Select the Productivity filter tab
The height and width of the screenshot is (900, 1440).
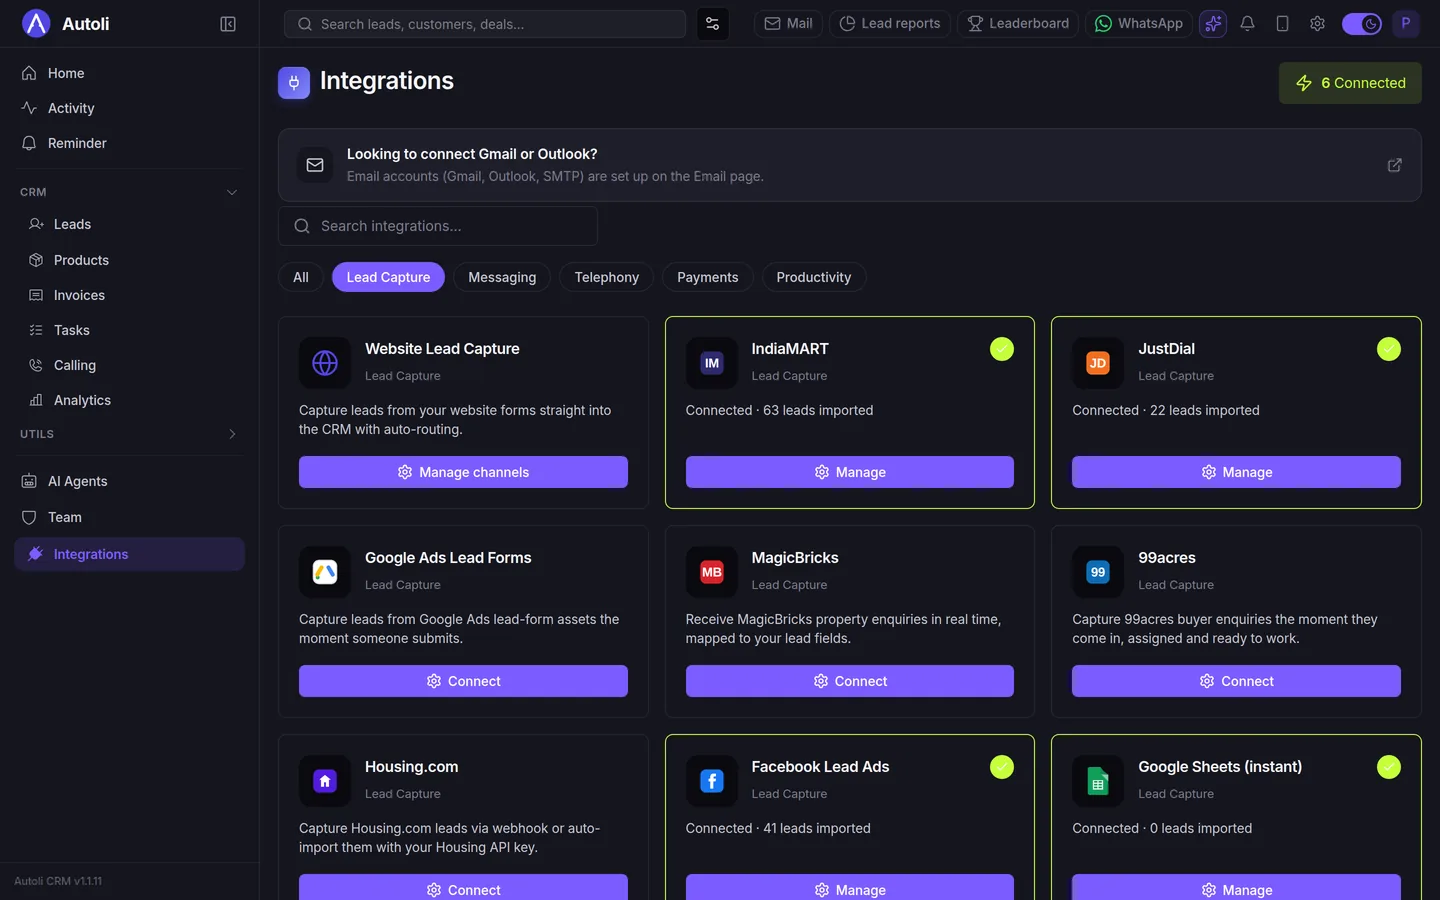coord(814,277)
